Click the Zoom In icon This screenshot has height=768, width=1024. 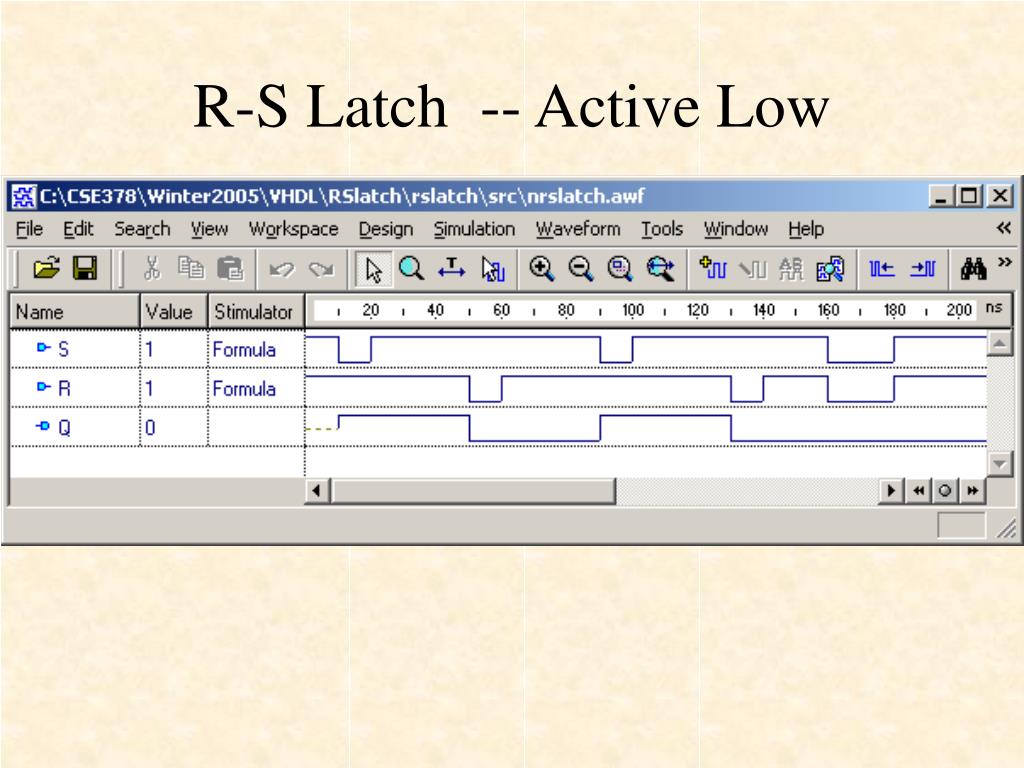(x=542, y=268)
